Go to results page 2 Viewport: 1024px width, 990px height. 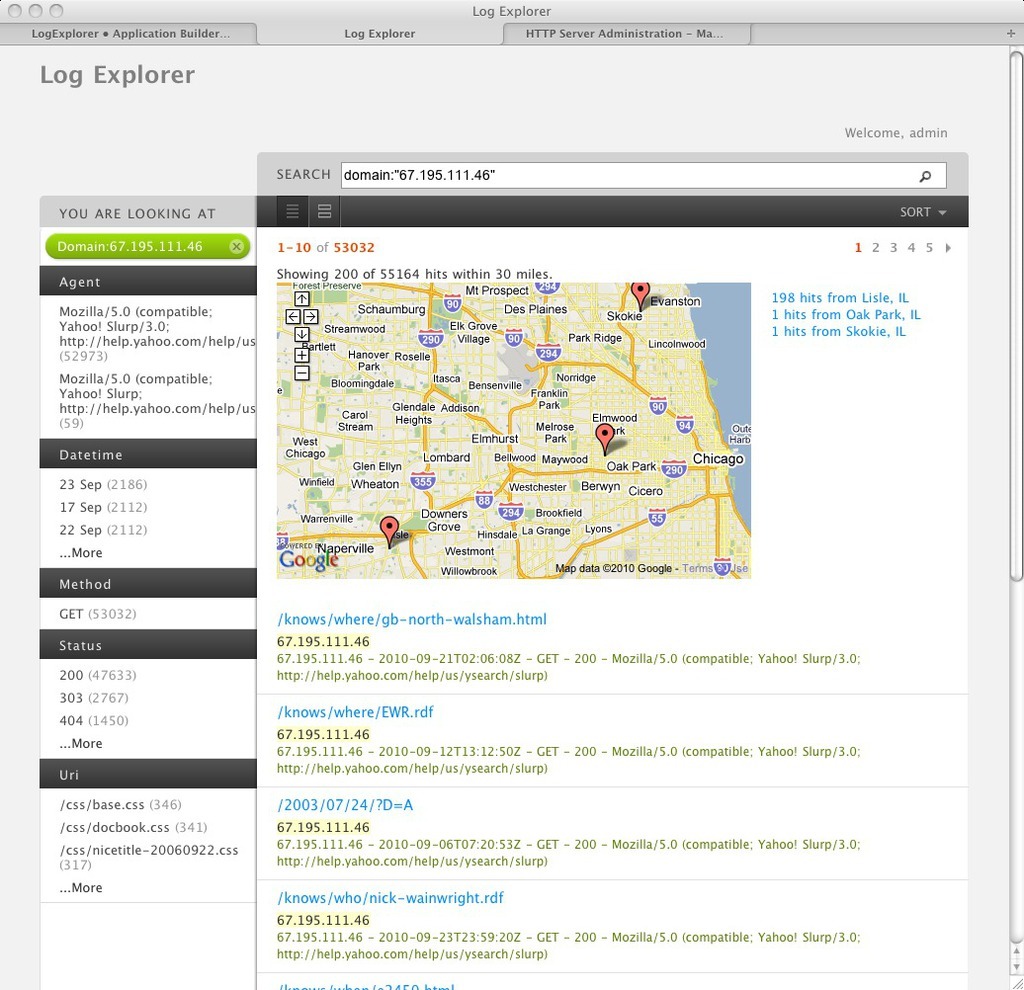click(x=876, y=248)
